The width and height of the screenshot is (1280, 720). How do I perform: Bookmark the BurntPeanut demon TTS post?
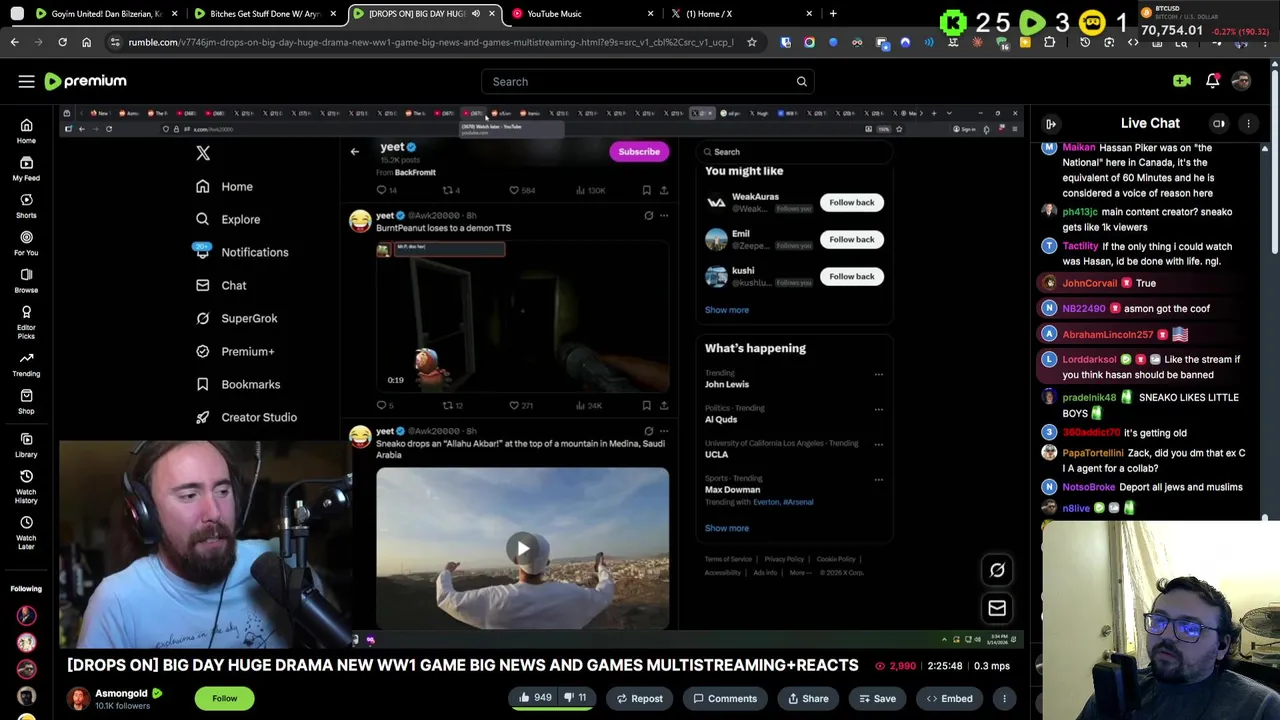click(646, 405)
